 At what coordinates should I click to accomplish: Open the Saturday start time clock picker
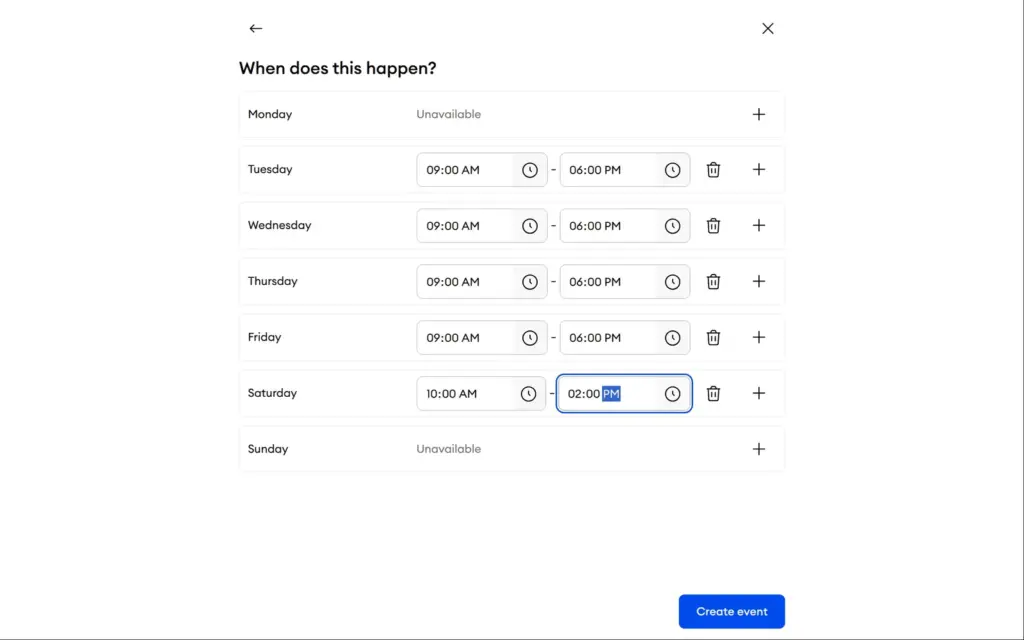point(528,393)
